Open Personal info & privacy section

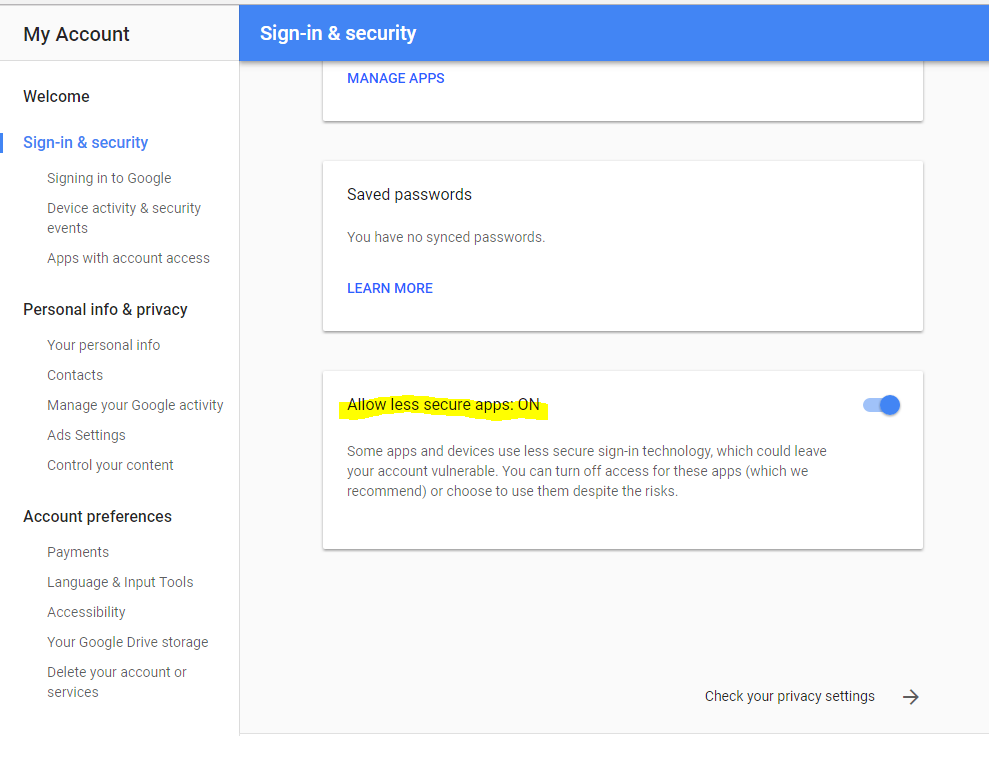tap(105, 310)
